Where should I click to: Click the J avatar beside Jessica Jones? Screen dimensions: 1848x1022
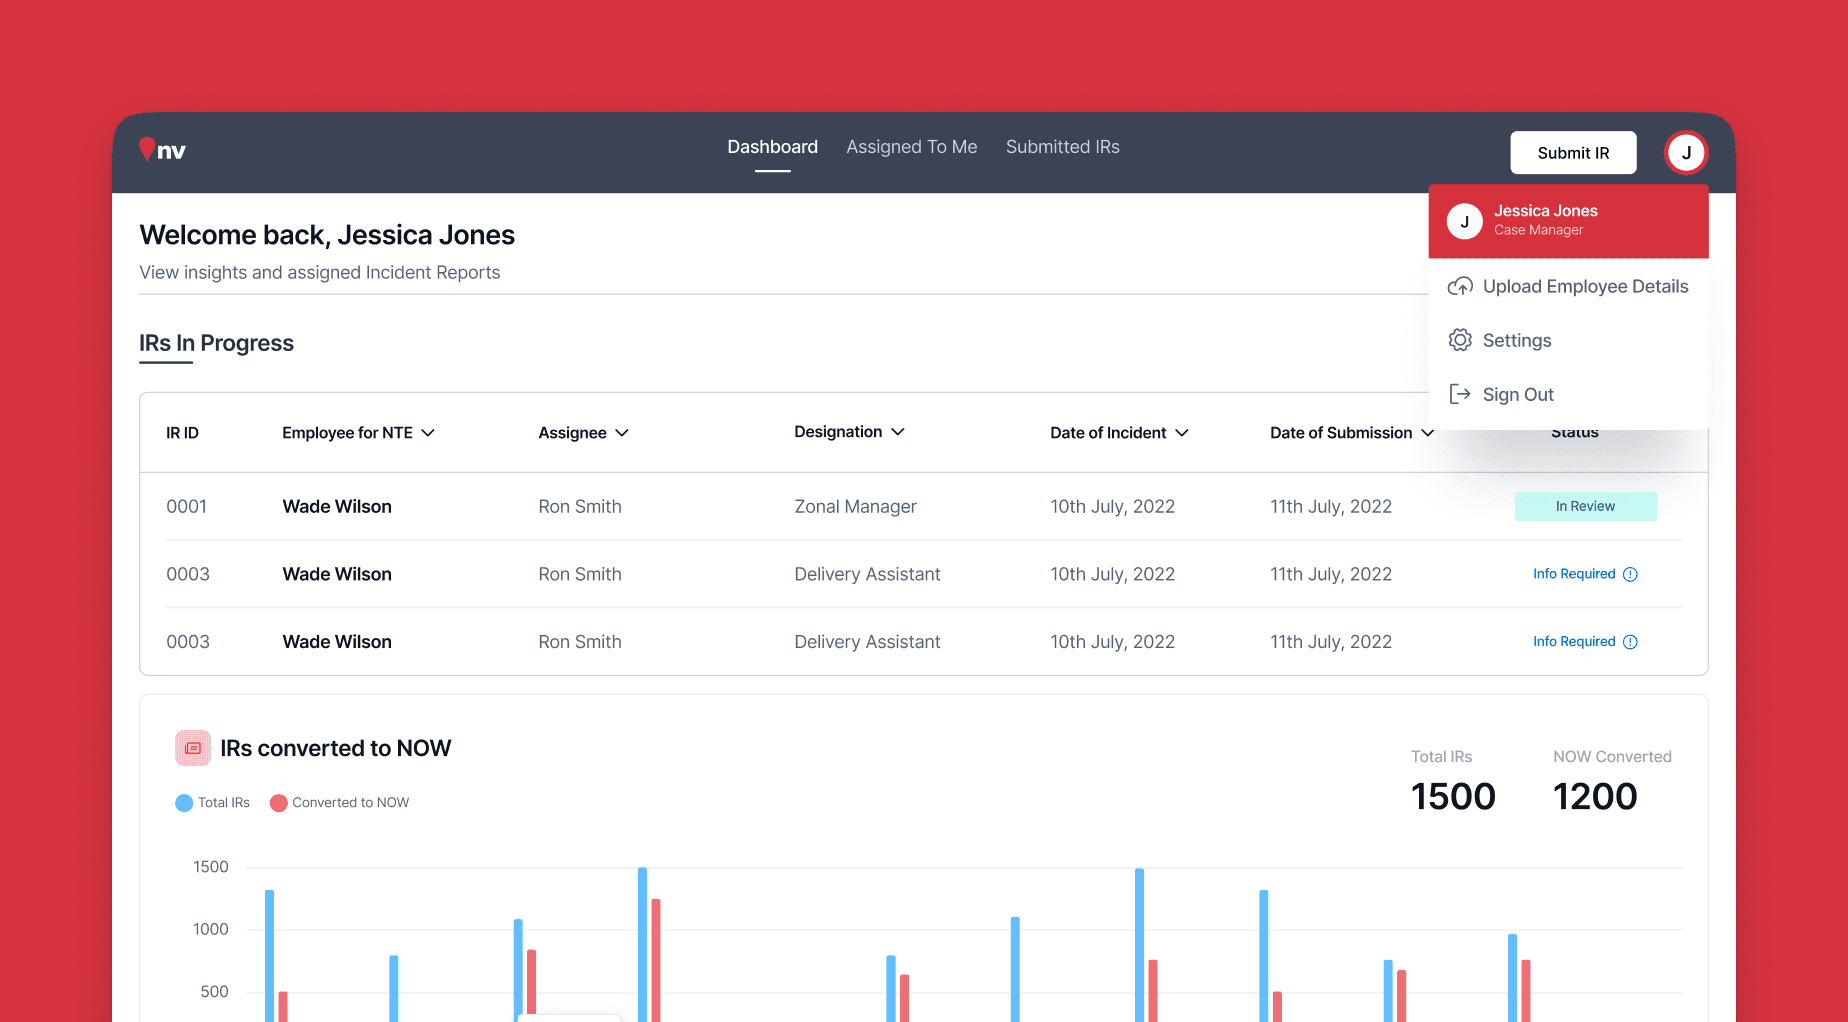[x=1465, y=221]
